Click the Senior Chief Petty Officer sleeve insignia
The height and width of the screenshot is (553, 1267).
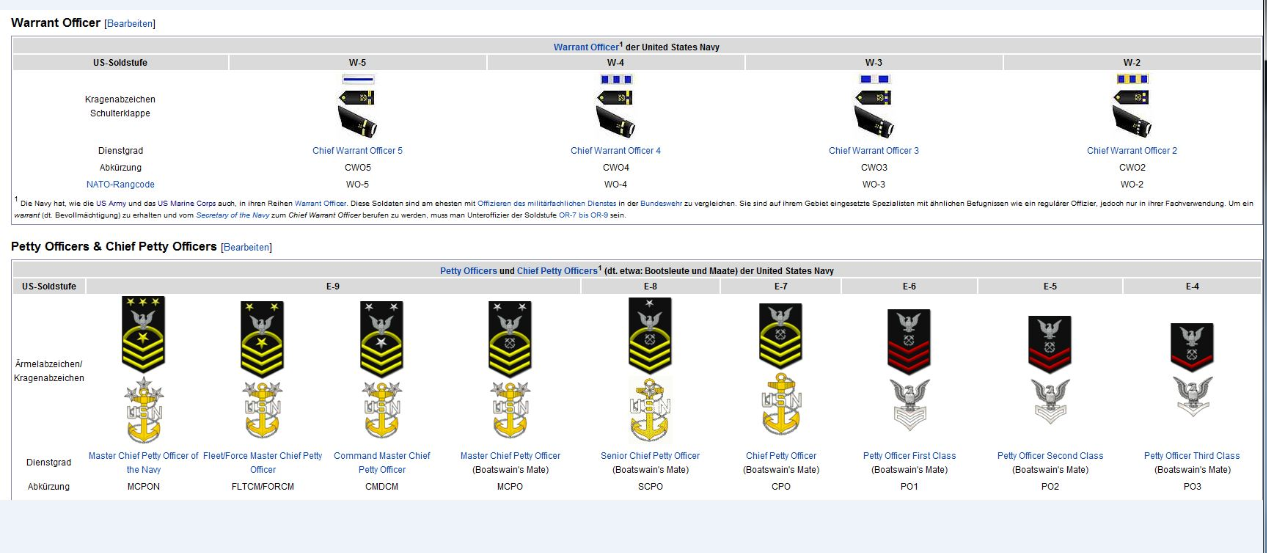(x=649, y=336)
